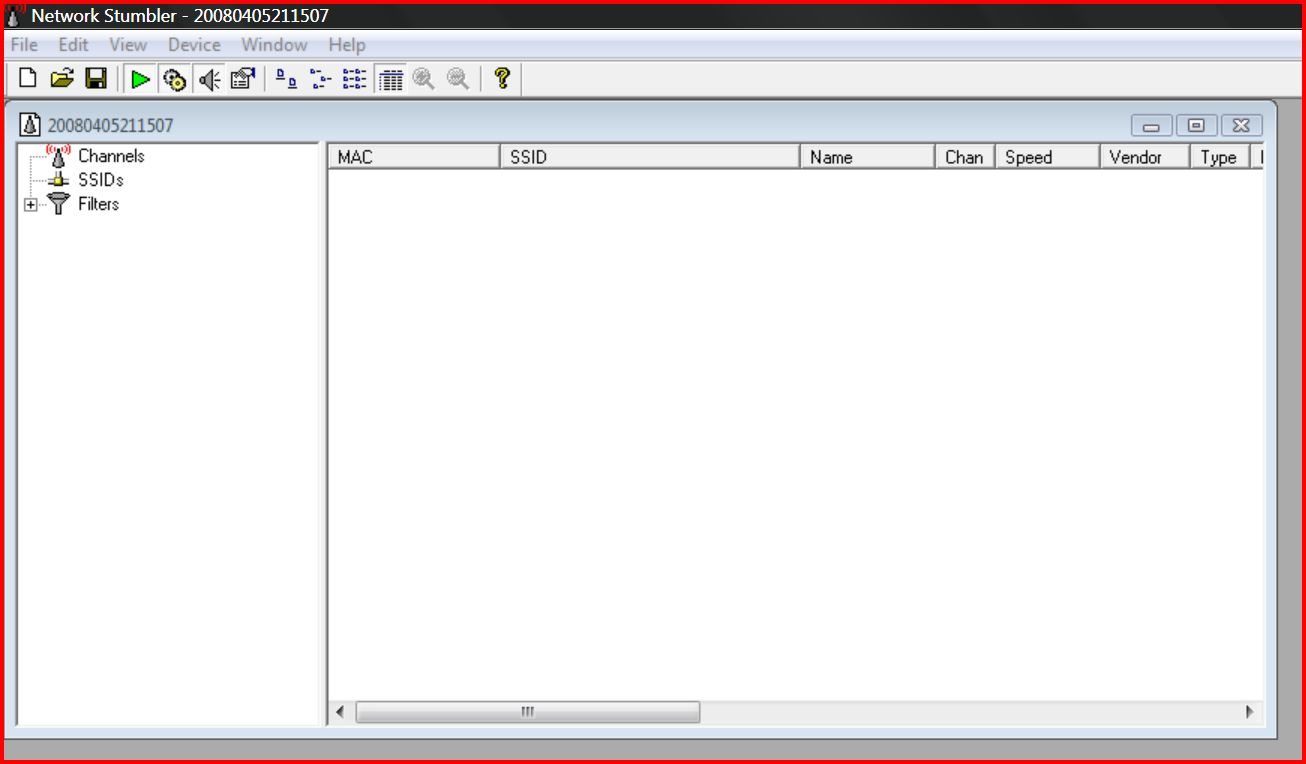Image resolution: width=1306 pixels, height=764 pixels.
Task: Open the Help menu
Action: (x=347, y=45)
